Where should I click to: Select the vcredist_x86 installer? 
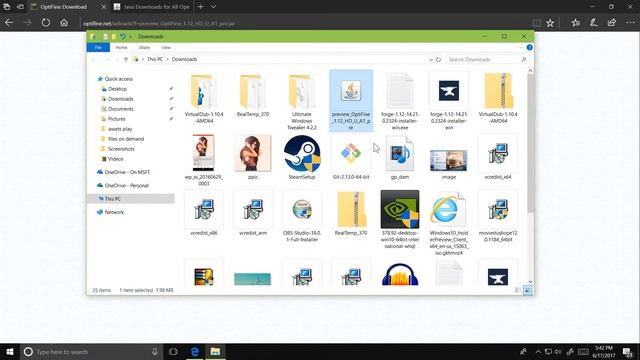click(x=204, y=213)
